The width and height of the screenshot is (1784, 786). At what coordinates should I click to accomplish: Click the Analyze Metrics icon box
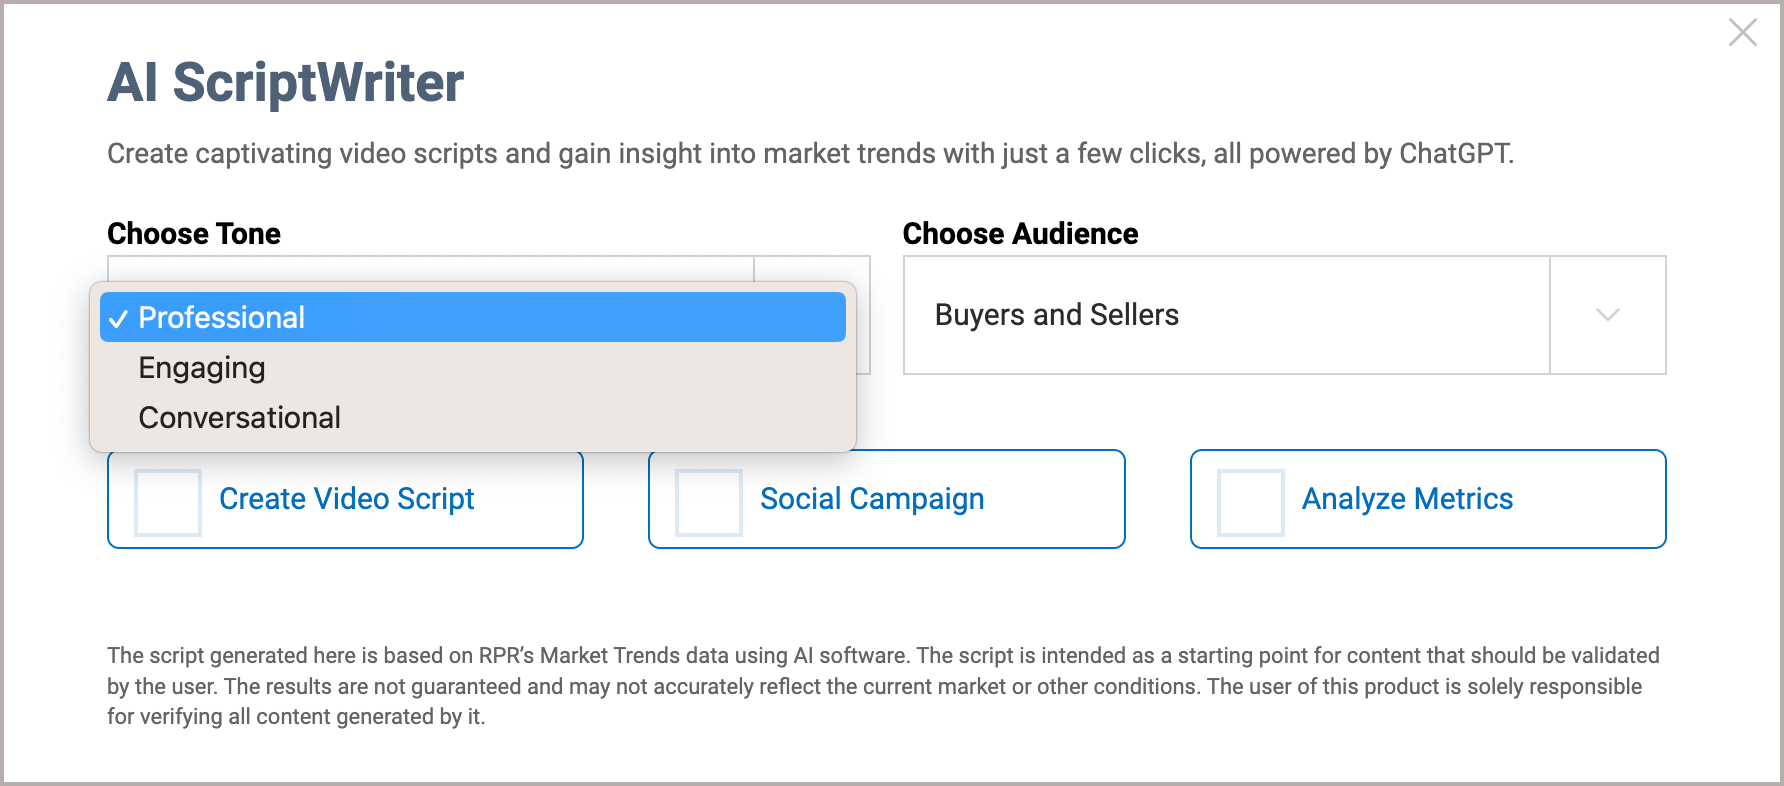[1251, 502]
